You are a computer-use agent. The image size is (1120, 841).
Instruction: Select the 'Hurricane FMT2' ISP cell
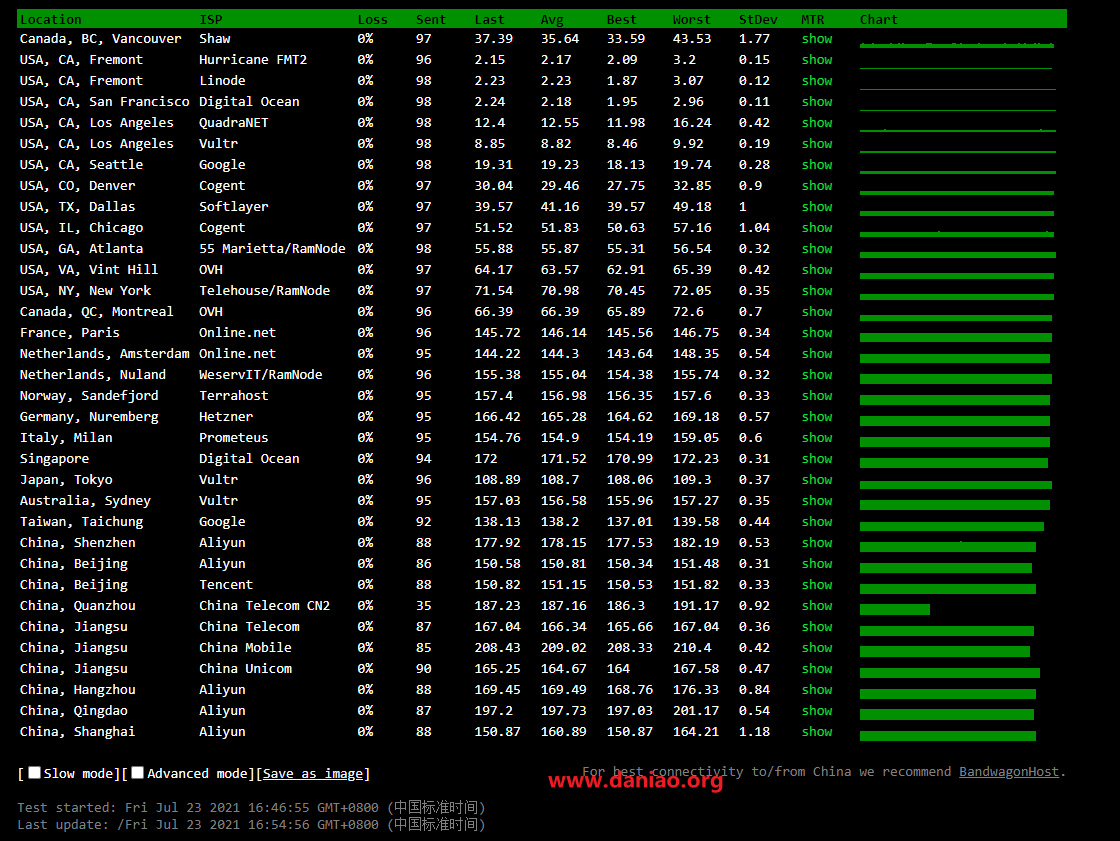[x=253, y=60]
